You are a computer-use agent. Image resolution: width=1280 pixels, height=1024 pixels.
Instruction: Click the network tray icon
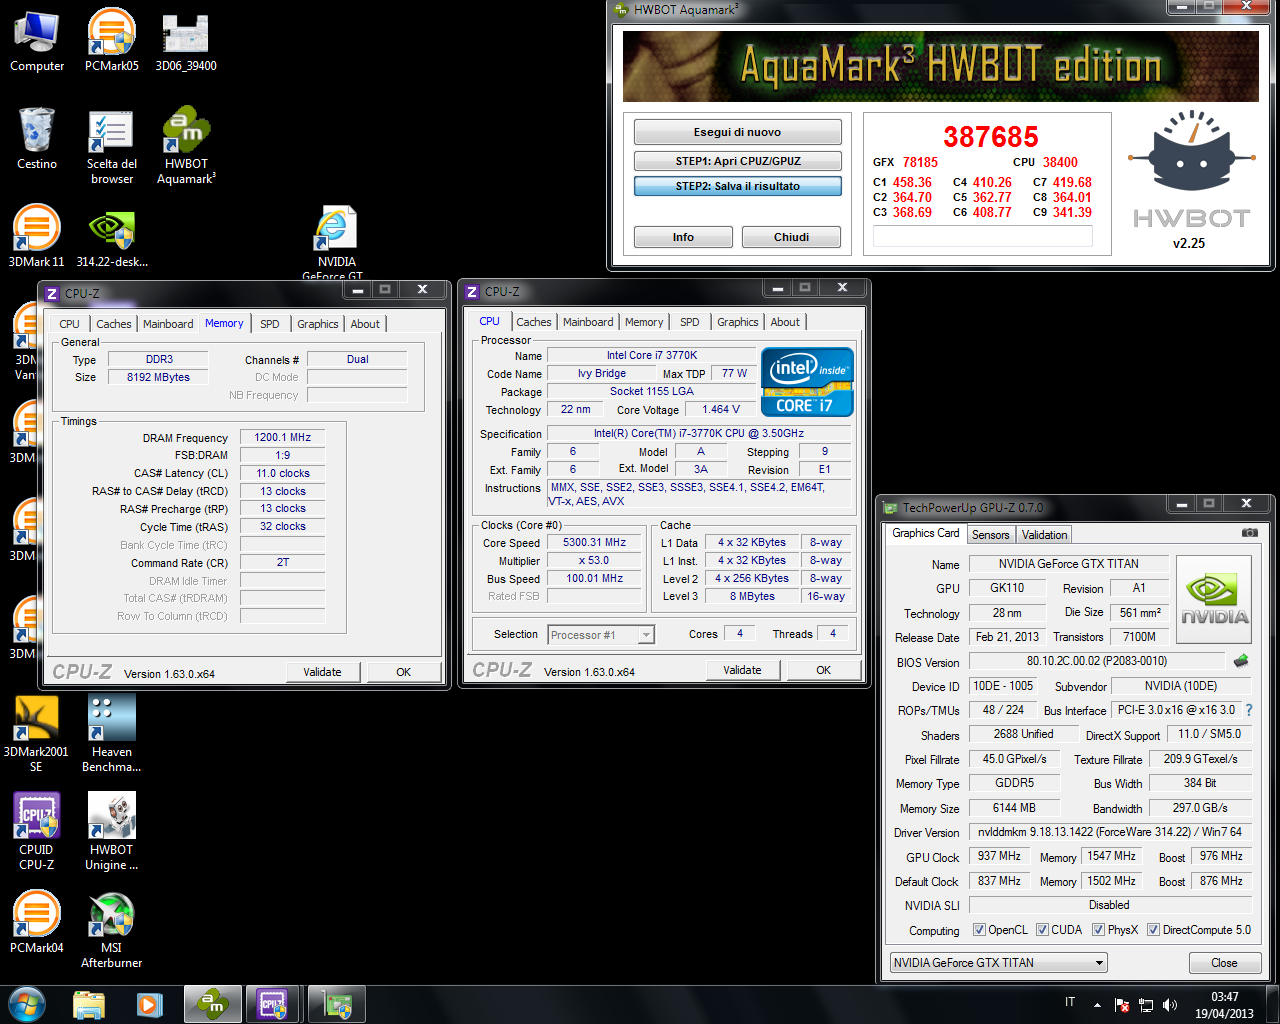click(1146, 1005)
